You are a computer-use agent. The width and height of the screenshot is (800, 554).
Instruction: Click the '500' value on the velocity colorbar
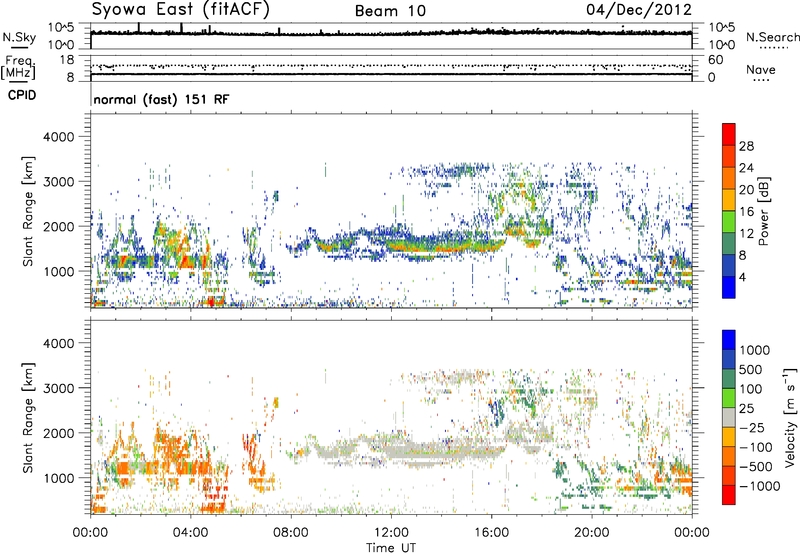751,369
